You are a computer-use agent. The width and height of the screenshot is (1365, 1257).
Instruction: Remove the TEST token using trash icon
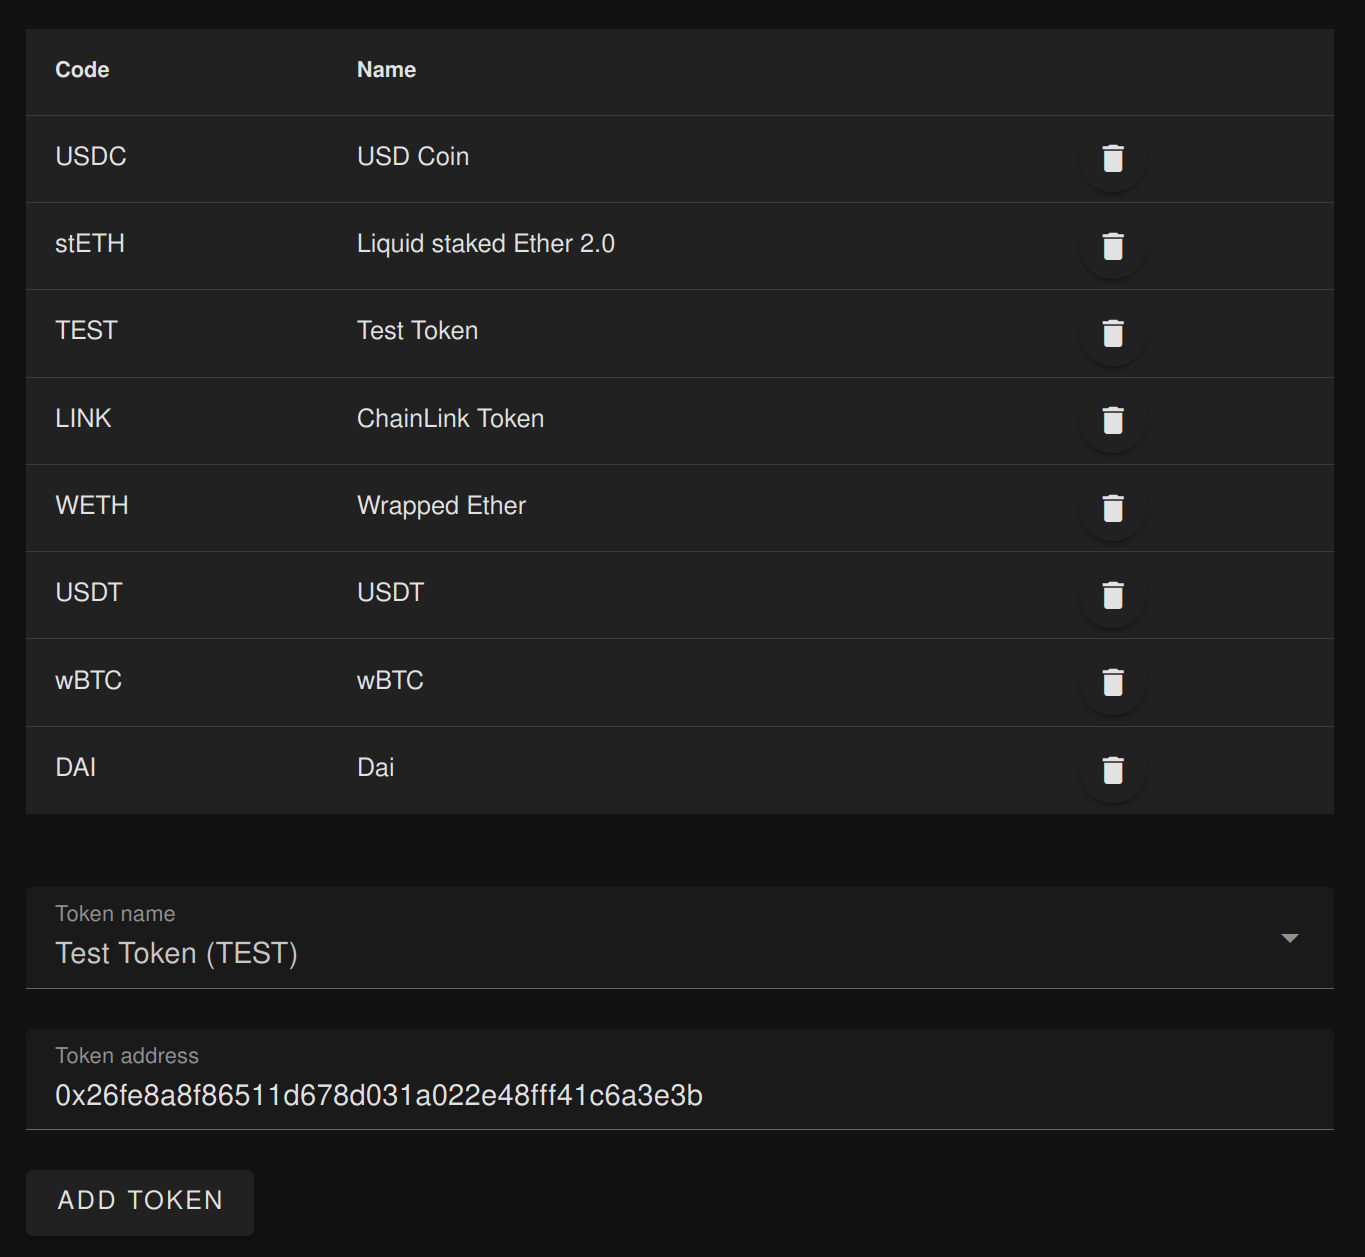(1113, 333)
